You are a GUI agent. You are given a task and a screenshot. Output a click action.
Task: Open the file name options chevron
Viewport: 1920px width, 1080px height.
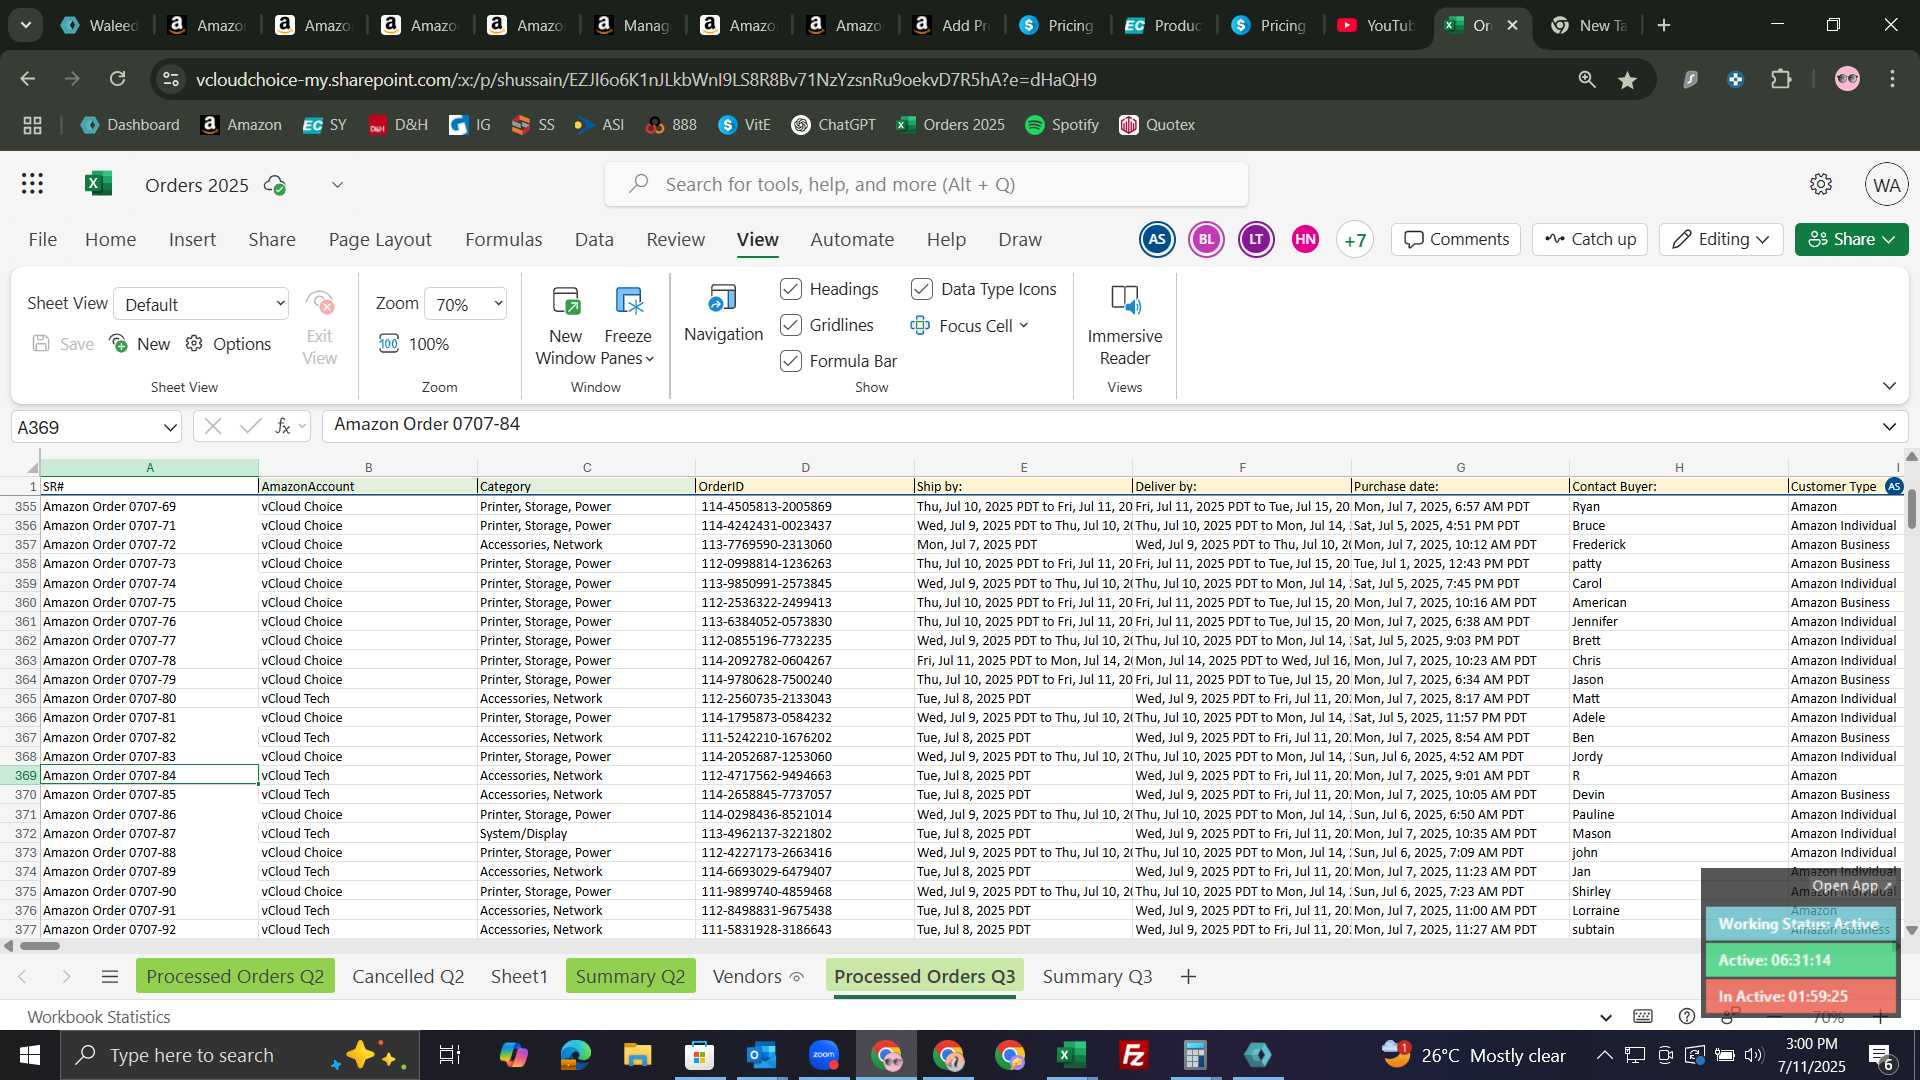(337, 185)
